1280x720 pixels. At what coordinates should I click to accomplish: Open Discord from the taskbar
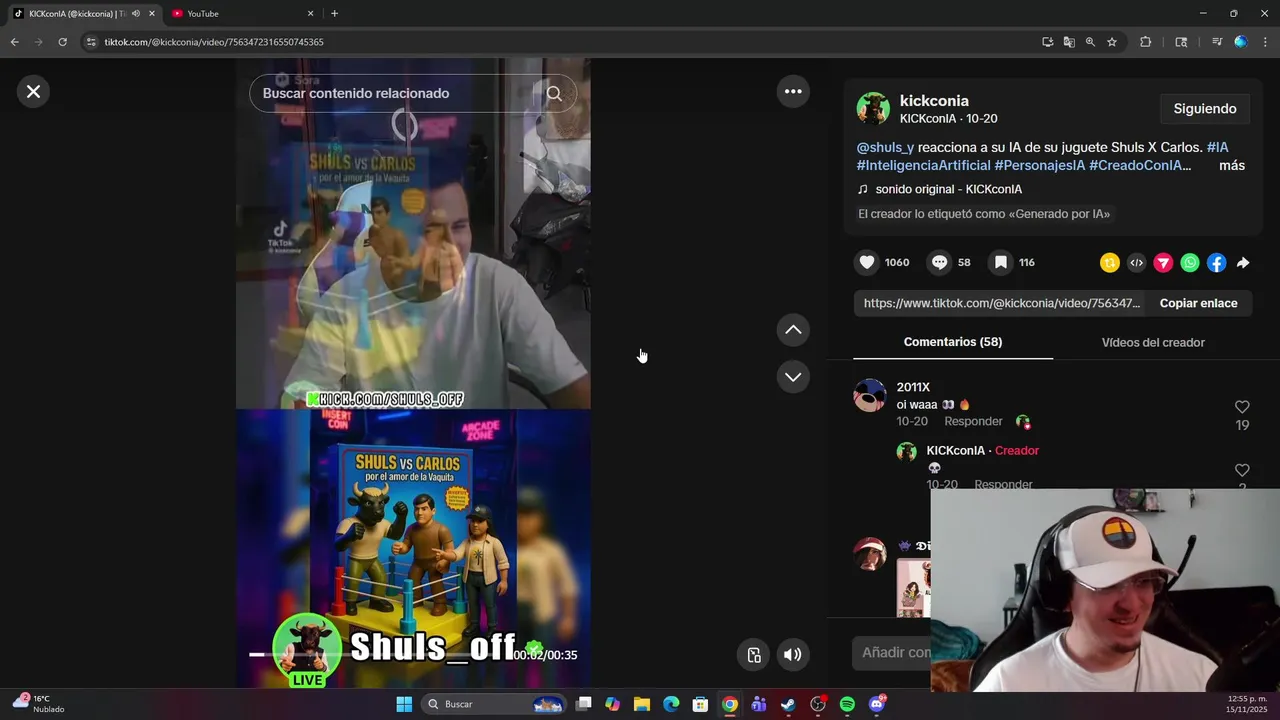[877, 704]
